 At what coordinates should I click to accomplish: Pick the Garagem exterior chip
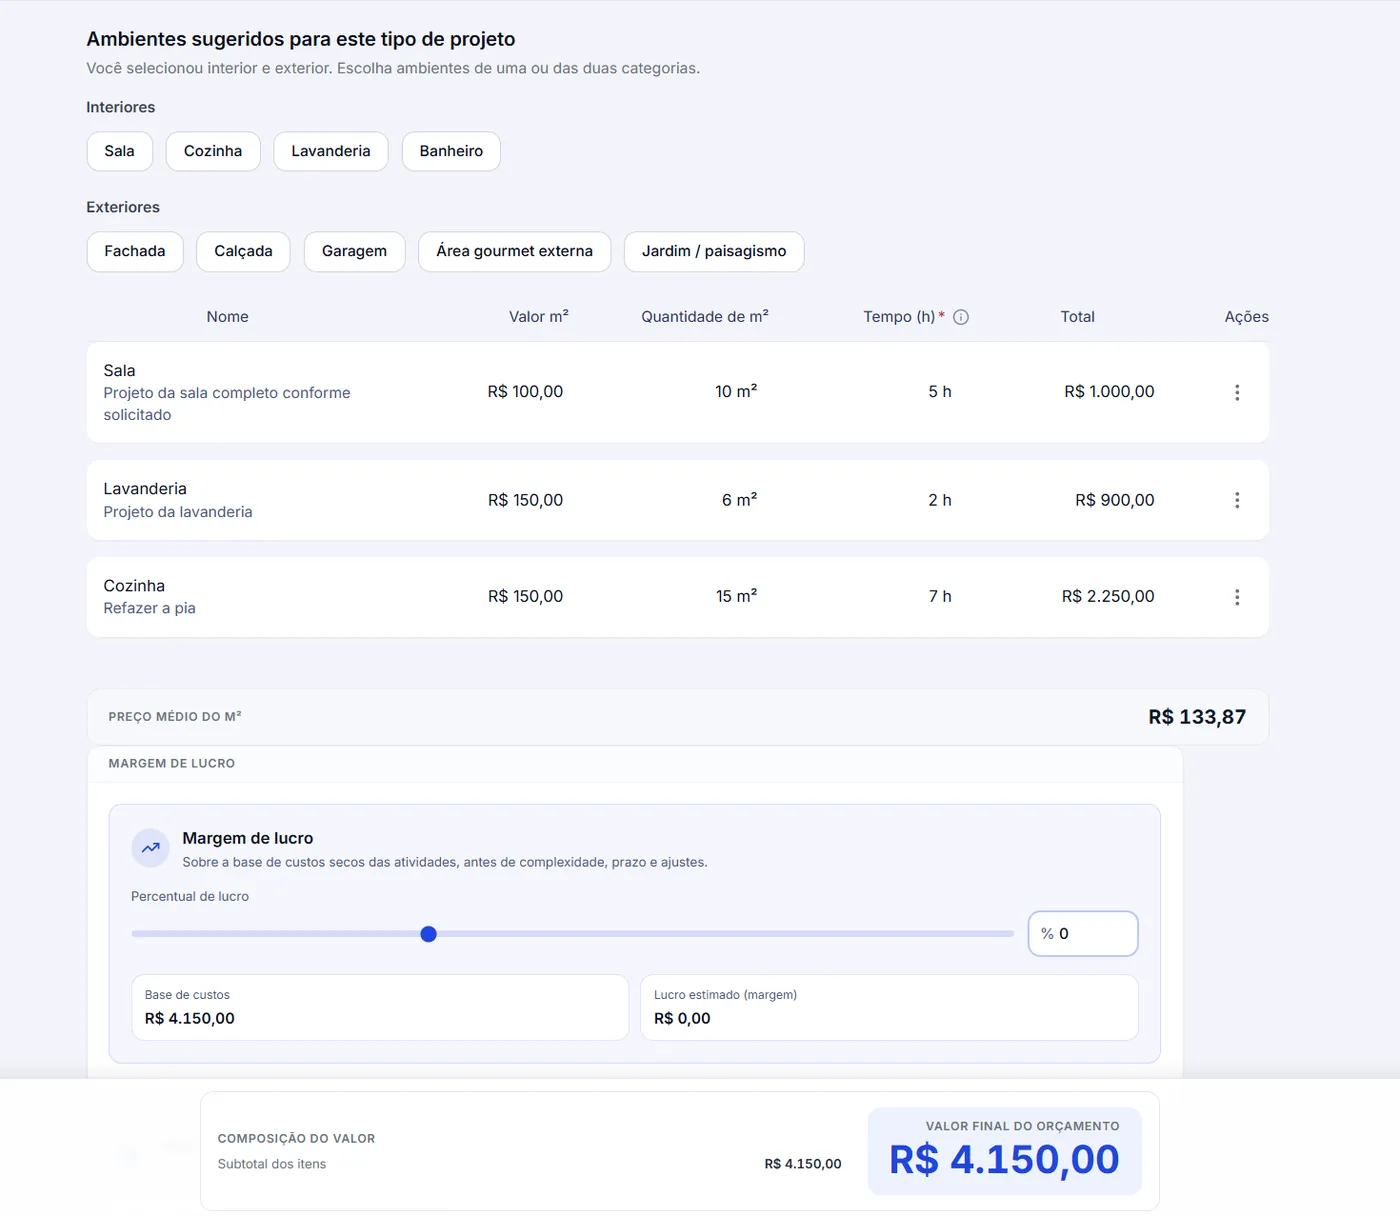click(354, 251)
